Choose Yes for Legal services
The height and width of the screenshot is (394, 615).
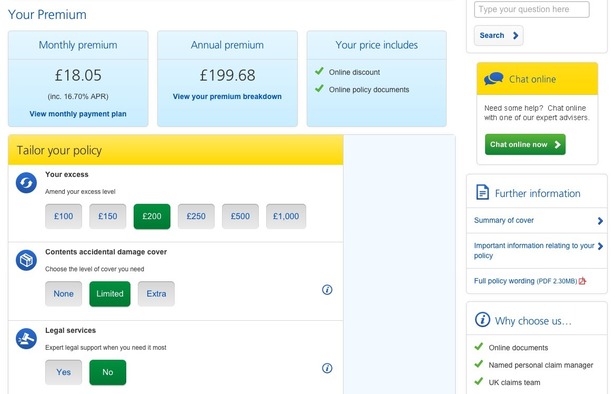(x=64, y=372)
